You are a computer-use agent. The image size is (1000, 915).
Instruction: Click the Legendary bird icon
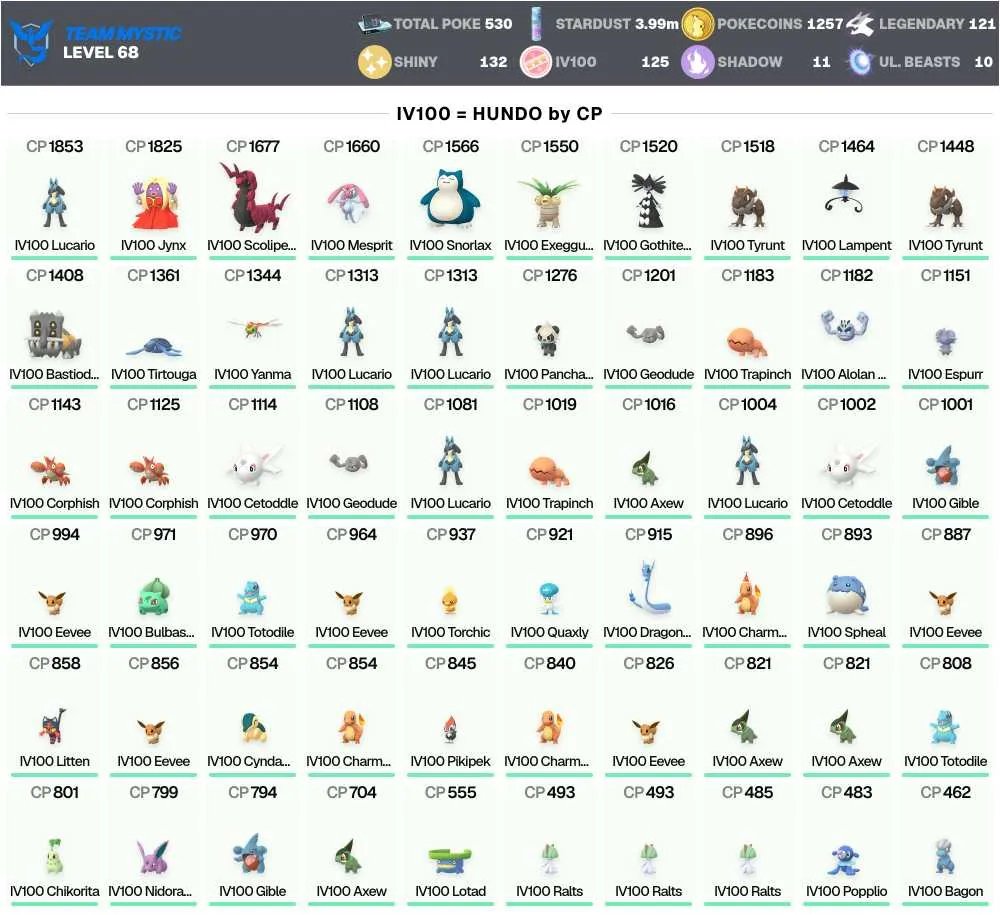[x=860, y=24]
